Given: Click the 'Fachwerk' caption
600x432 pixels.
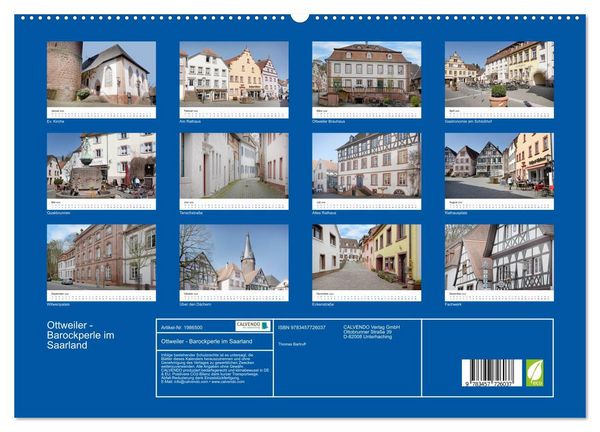Looking at the screenshot, I should click(x=453, y=305).
